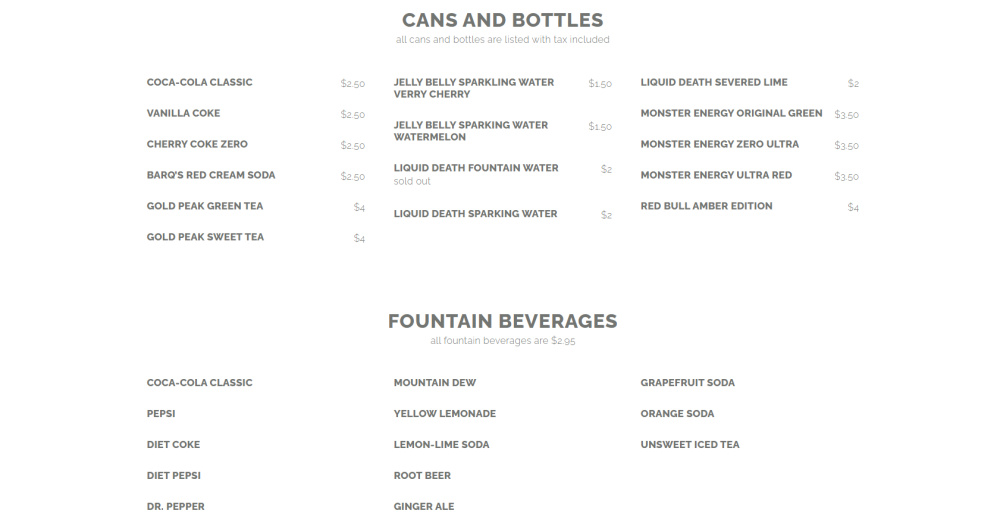This screenshot has height=523, width=1000.
Task: Select Unsweet Iced Tea
Action: [690, 444]
